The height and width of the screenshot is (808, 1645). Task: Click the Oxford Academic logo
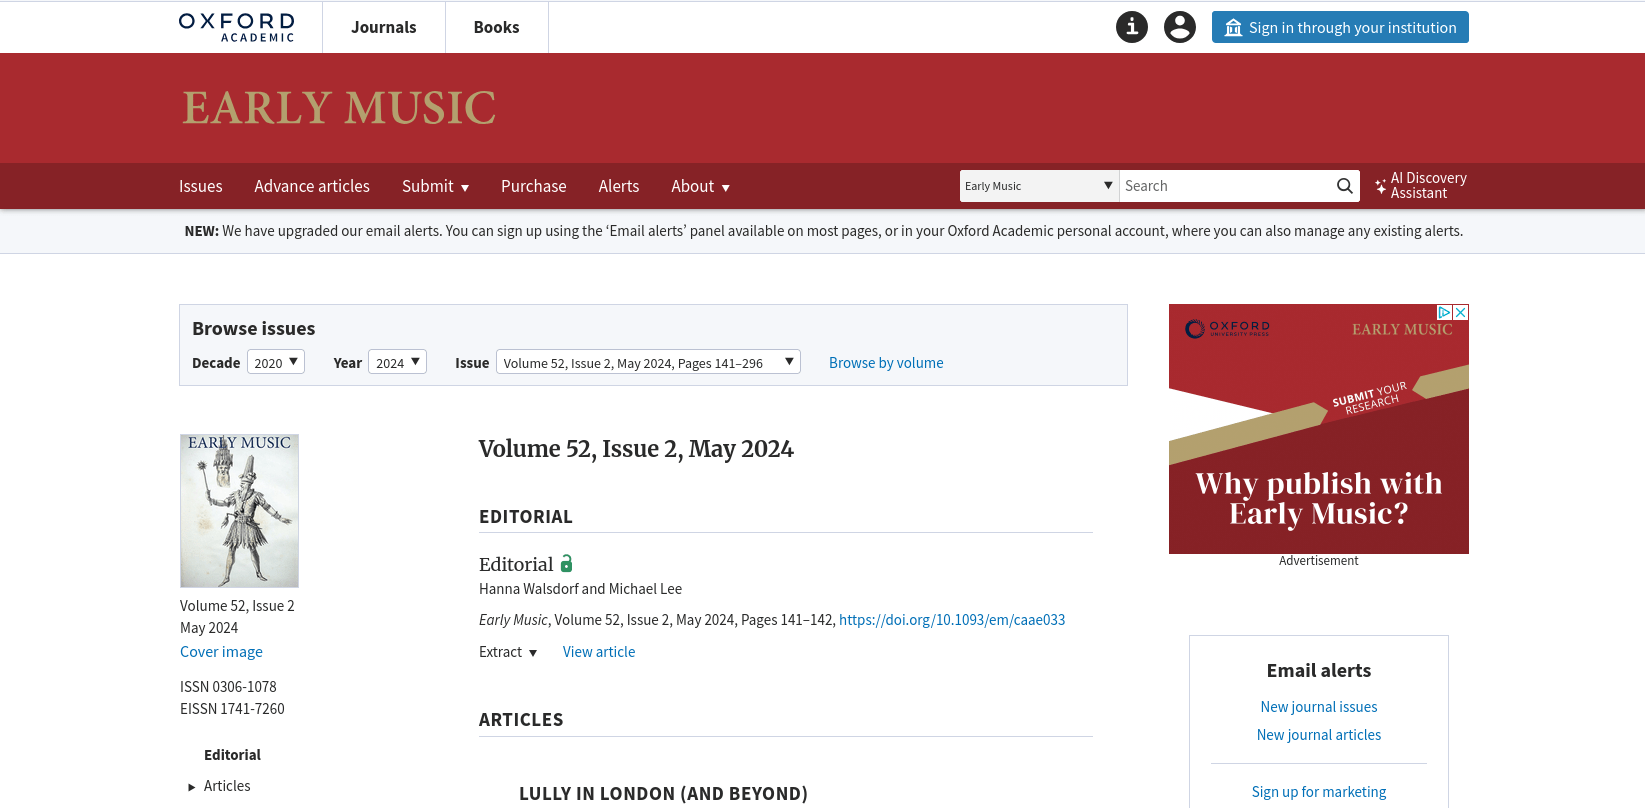point(237,27)
